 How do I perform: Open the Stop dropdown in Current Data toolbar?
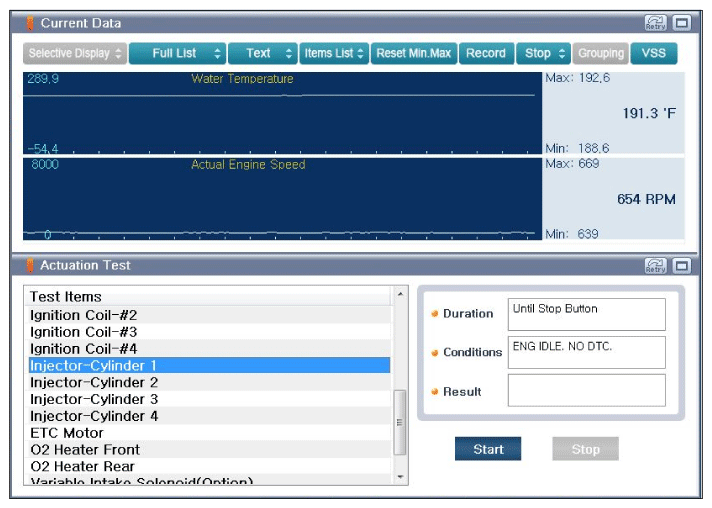tap(543, 54)
